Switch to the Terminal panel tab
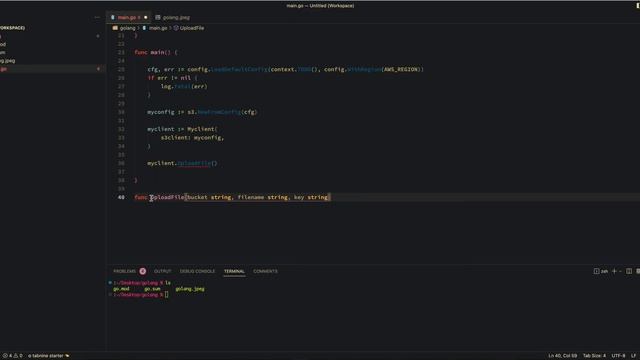 [234, 271]
